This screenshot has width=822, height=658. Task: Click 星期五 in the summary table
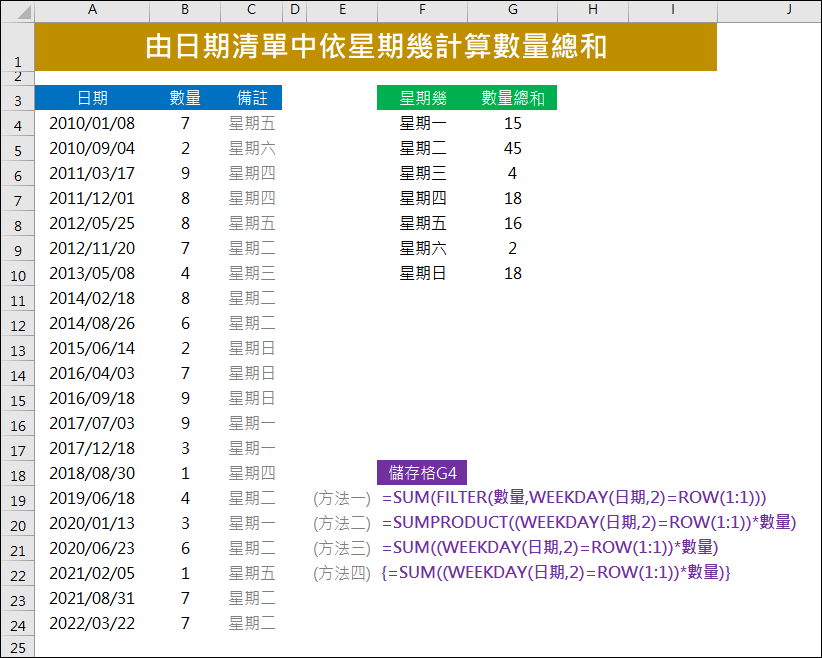pos(423,223)
